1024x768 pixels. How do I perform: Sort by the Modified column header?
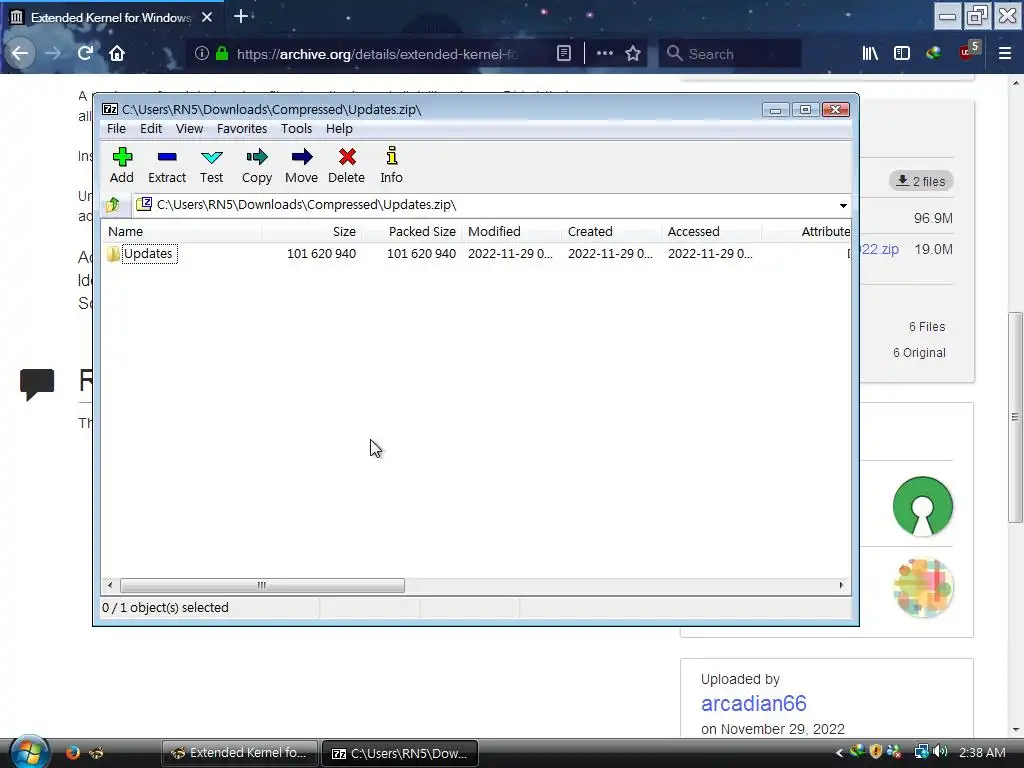512,231
